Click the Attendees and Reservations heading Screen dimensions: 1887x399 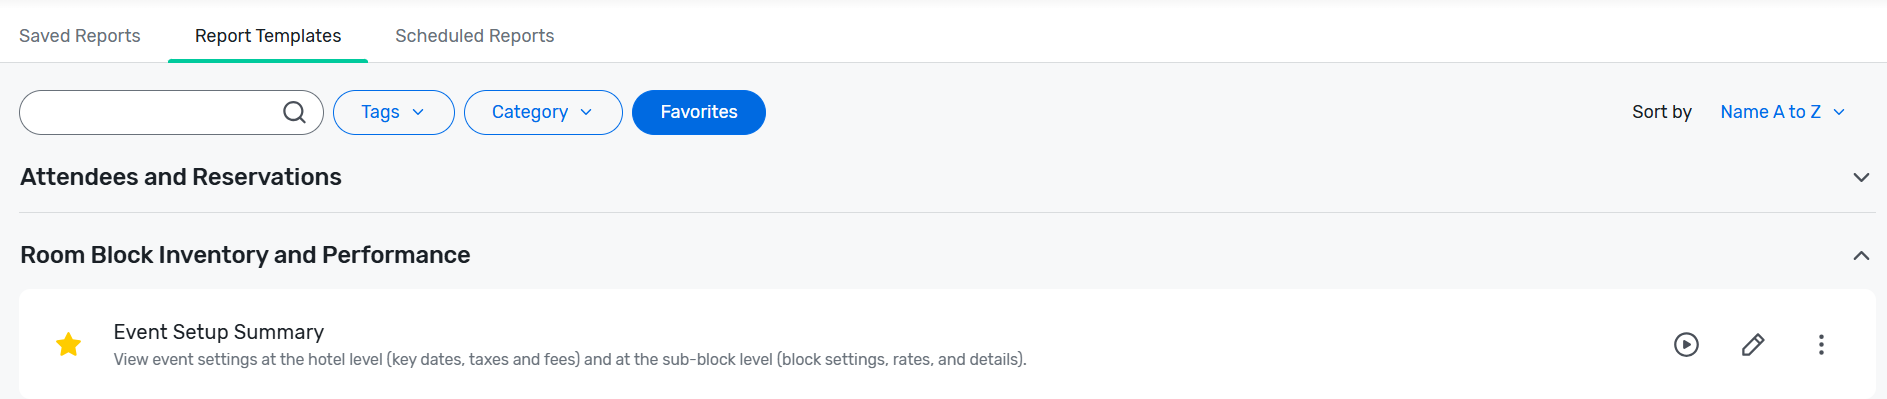coord(181,177)
